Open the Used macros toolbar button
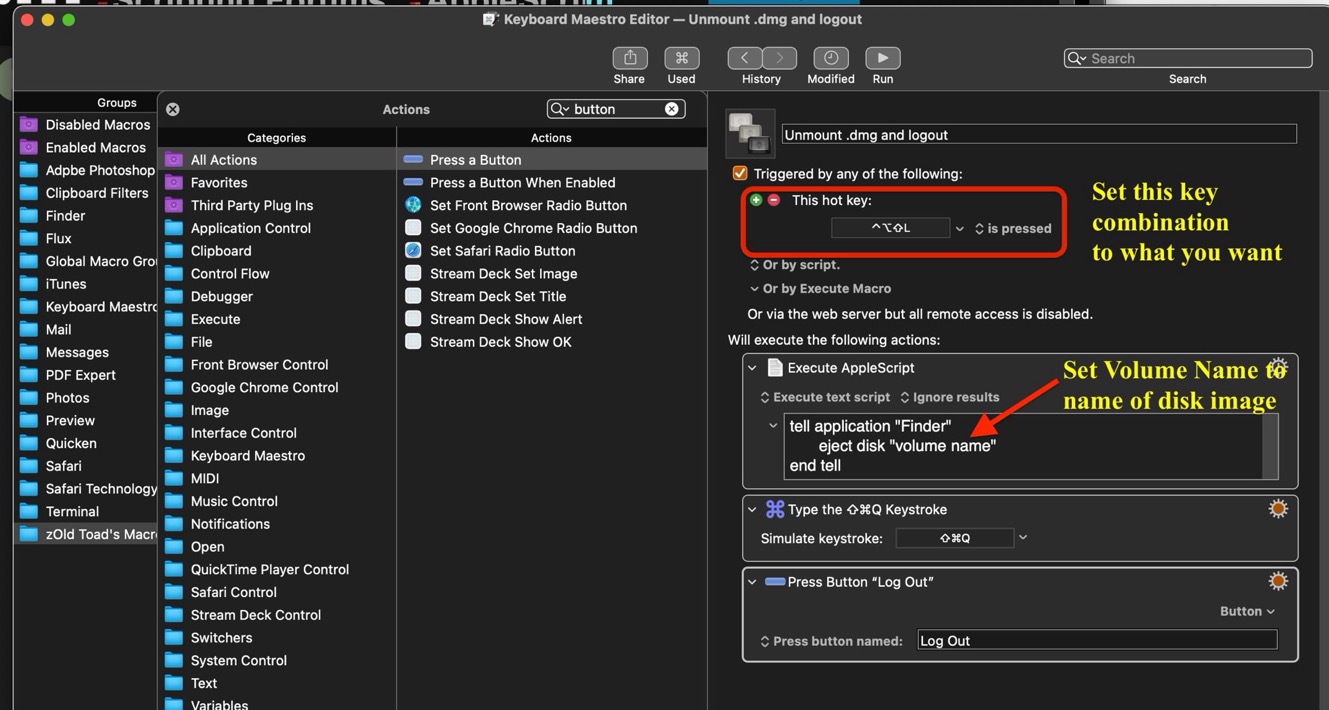Screen dimensions: 1329x710 (681, 58)
